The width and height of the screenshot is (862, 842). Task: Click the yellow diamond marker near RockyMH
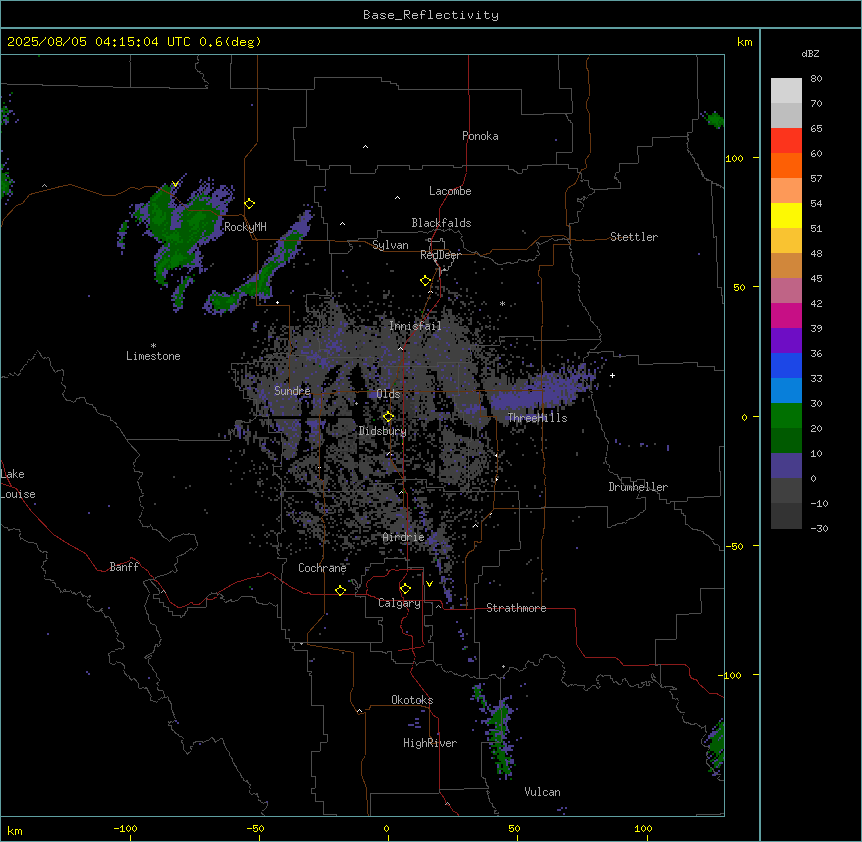coord(250,203)
